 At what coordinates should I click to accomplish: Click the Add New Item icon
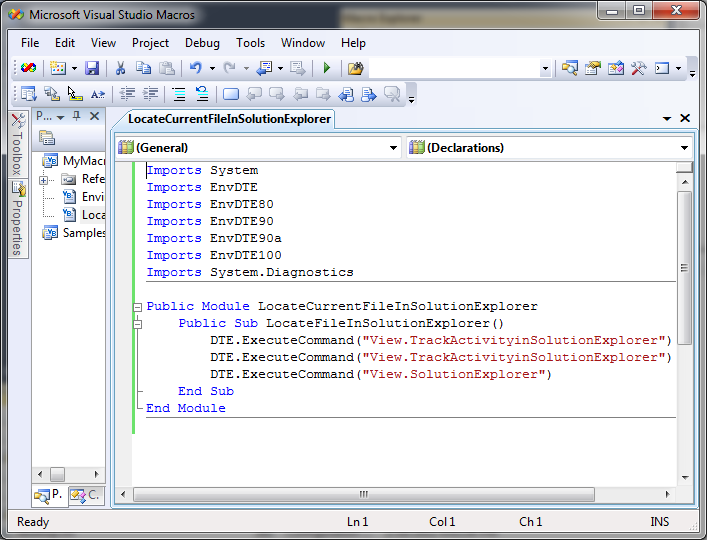[58, 69]
